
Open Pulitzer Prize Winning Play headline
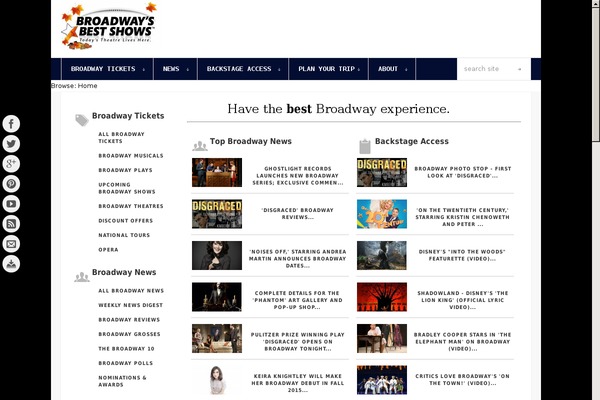[x=298, y=341]
